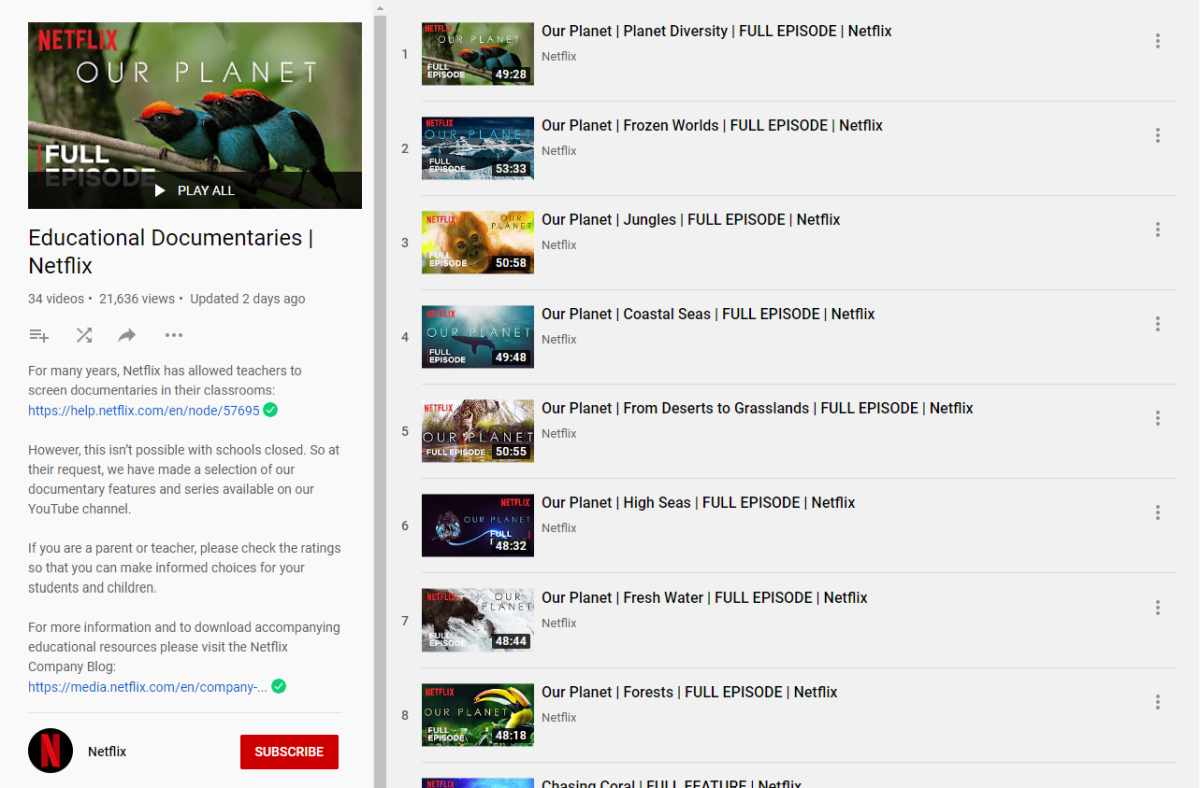
Task: Open options menu for Forests video
Action: [1157, 701]
